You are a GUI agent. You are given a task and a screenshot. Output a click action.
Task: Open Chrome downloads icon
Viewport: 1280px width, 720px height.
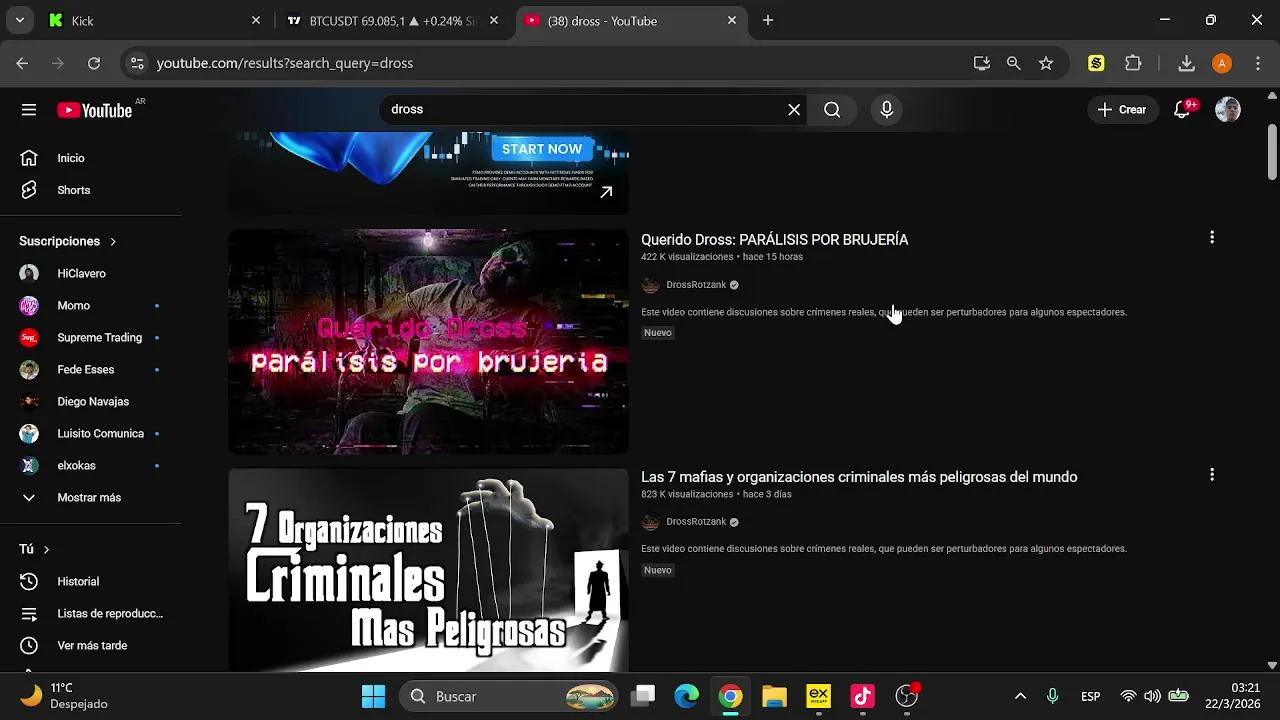(1186, 63)
